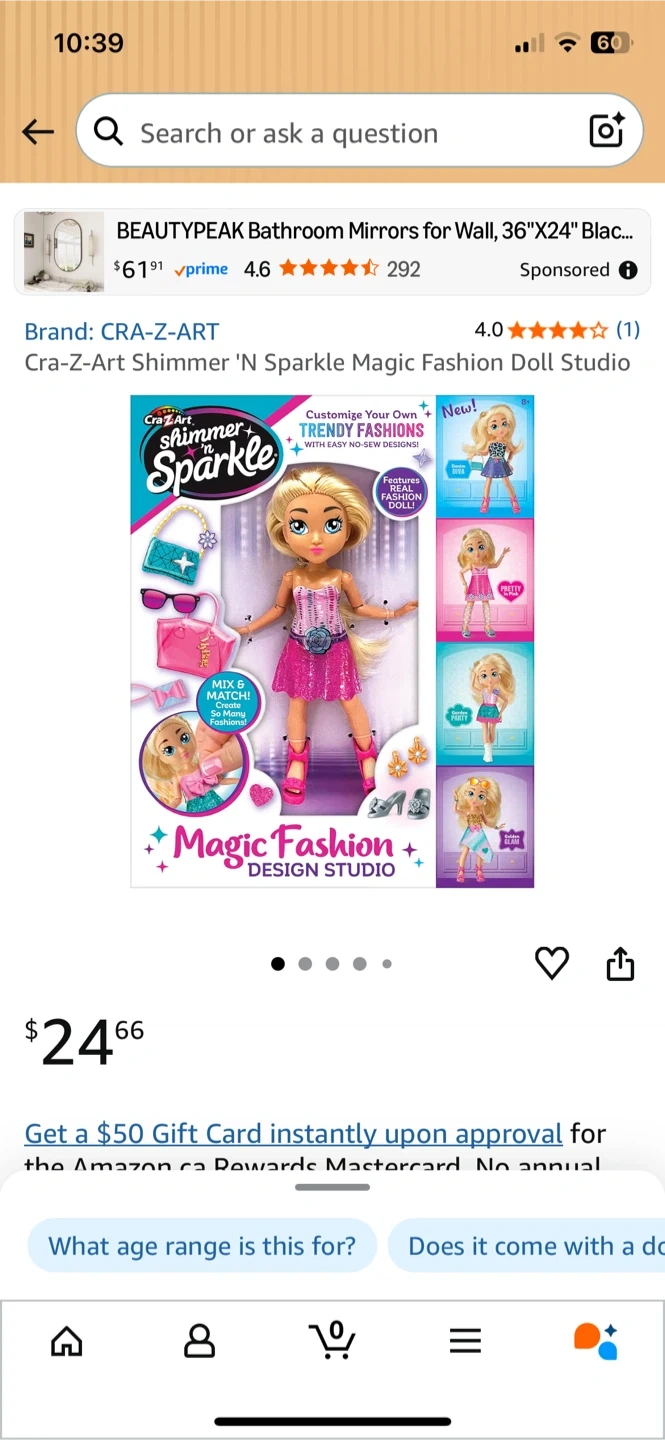Open the BEAUTYPEAK bathroom mirror ad thumbnail
The image size is (665, 1440).
click(64, 252)
